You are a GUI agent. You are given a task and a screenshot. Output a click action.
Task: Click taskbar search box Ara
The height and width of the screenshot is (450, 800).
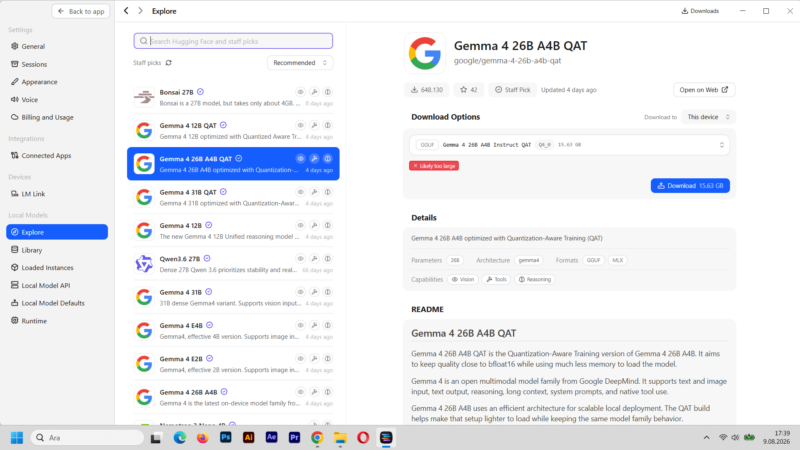tap(87, 438)
